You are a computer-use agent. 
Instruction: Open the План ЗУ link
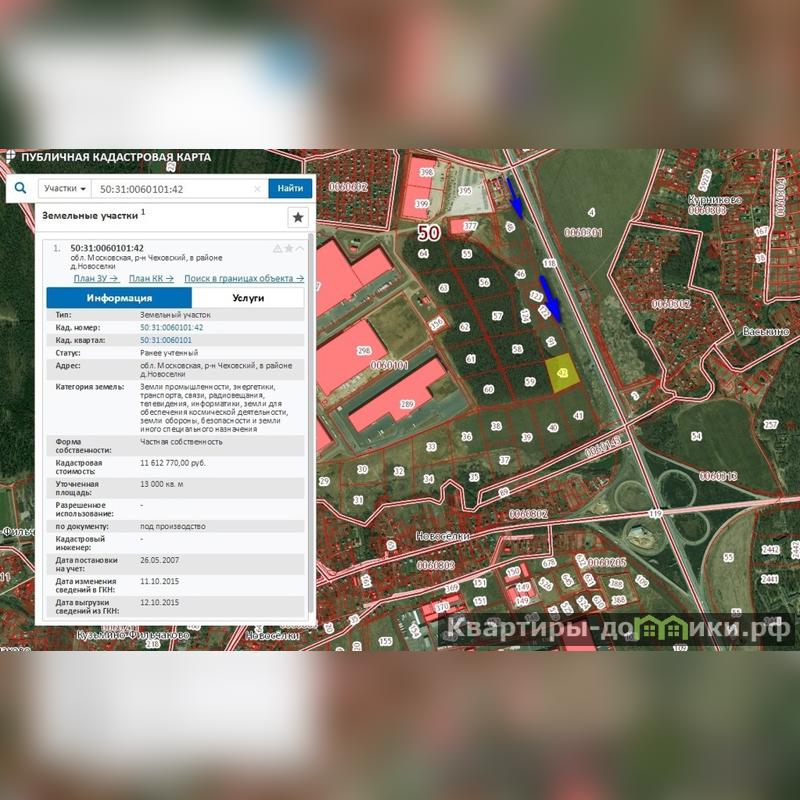coord(96,279)
